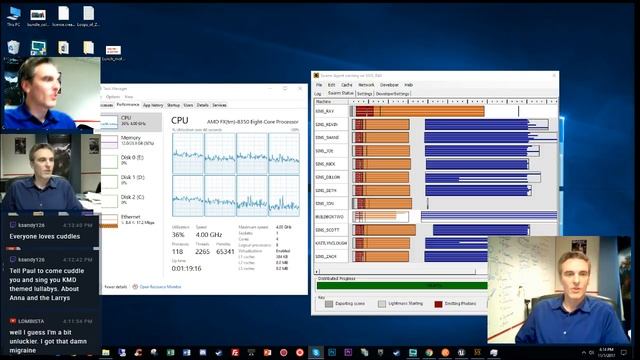Open File Explorer from the taskbar

106,352
